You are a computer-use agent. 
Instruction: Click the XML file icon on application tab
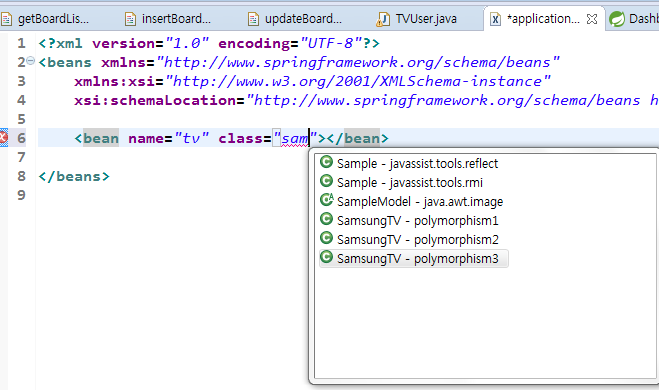pyautogui.click(x=496, y=19)
